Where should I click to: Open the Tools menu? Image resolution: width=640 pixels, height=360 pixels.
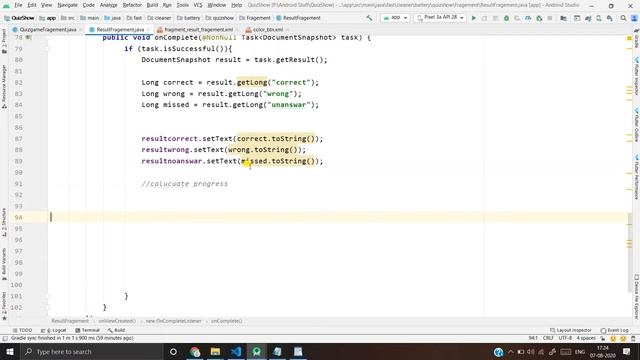[182, 5]
